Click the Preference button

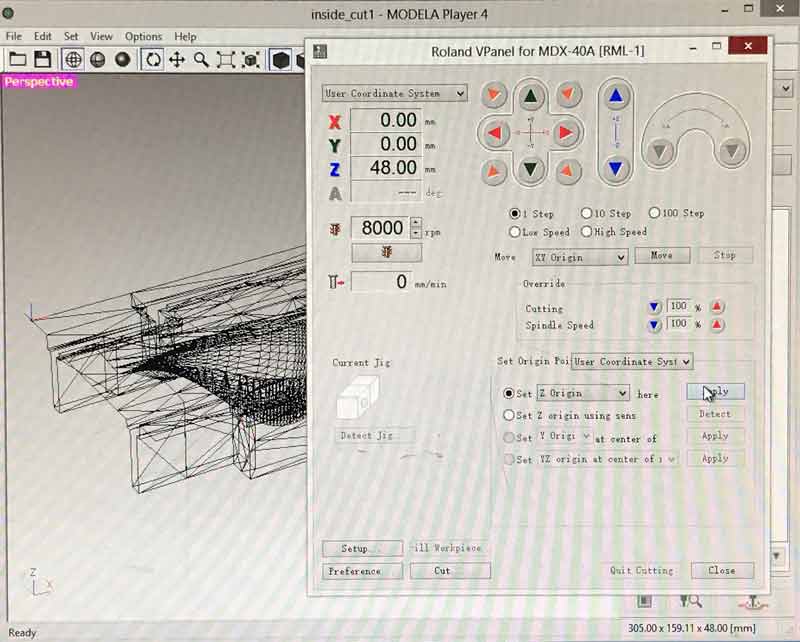362,571
